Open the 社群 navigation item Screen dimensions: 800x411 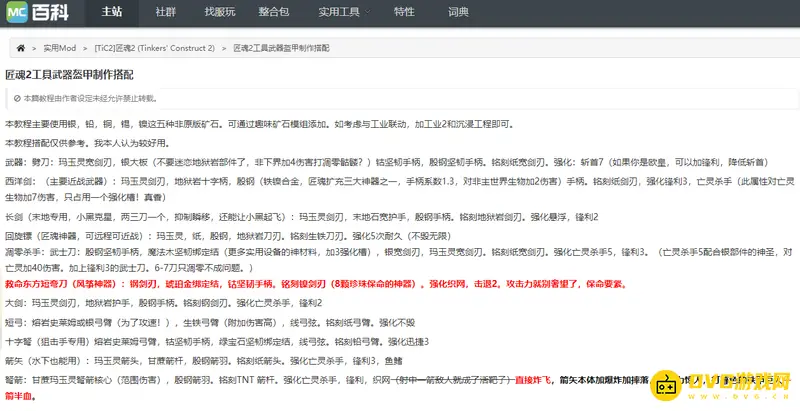(x=166, y=13)
